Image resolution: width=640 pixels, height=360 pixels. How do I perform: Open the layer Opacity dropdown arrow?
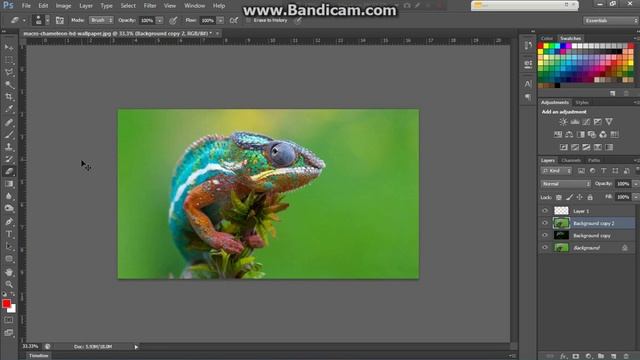tap(636, 184)
